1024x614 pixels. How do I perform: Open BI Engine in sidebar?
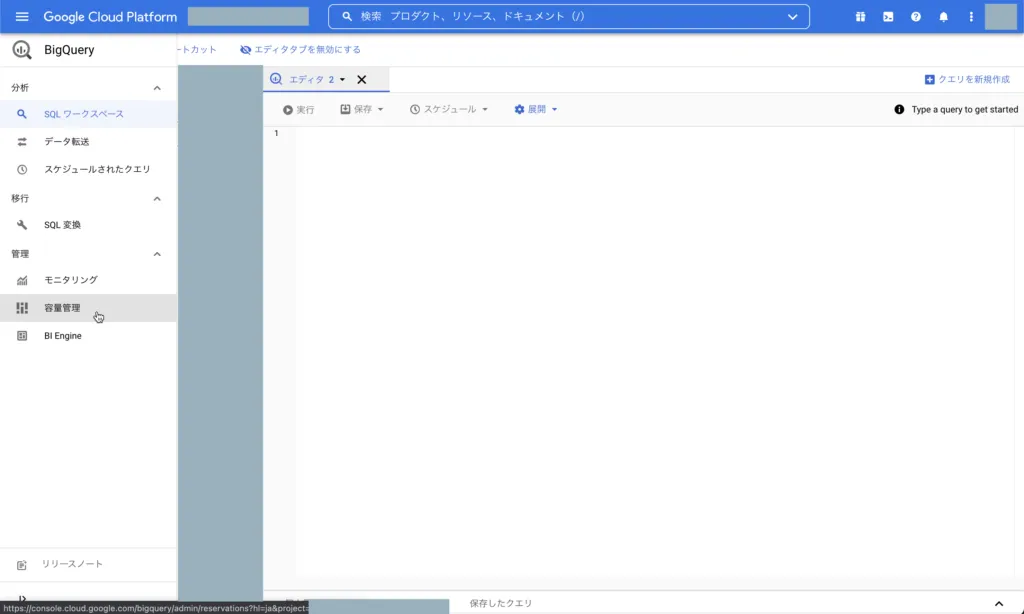coord(88,336)
